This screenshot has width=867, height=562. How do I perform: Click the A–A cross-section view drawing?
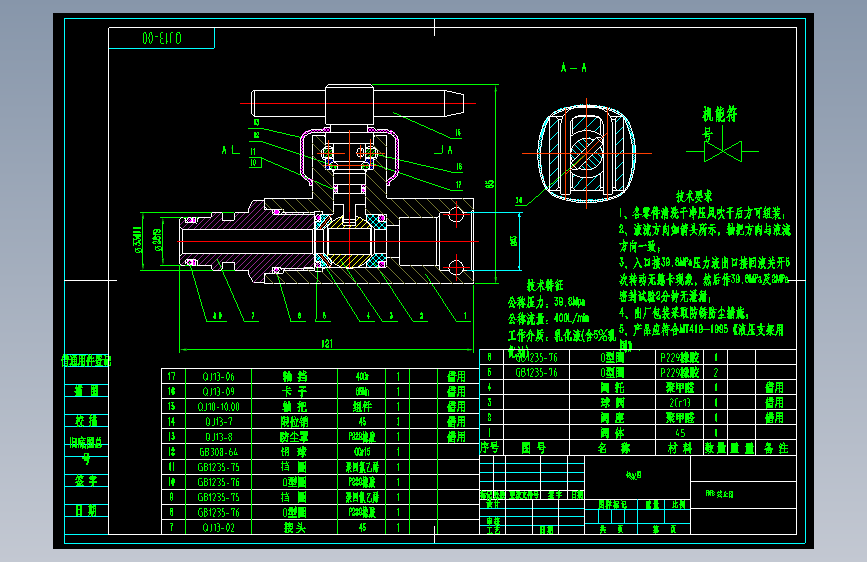pos(587,152)
